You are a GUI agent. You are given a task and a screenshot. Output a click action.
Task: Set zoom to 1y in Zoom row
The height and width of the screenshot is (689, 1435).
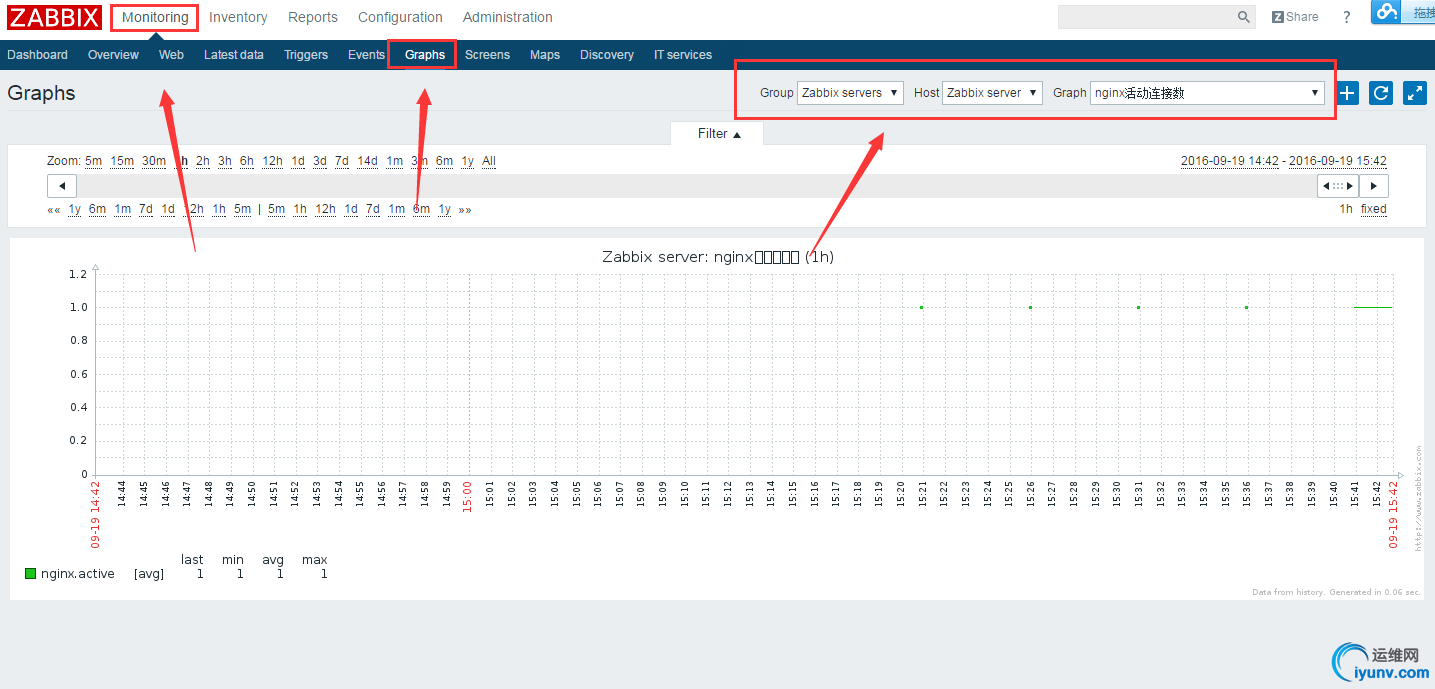[x=468, y=161]
